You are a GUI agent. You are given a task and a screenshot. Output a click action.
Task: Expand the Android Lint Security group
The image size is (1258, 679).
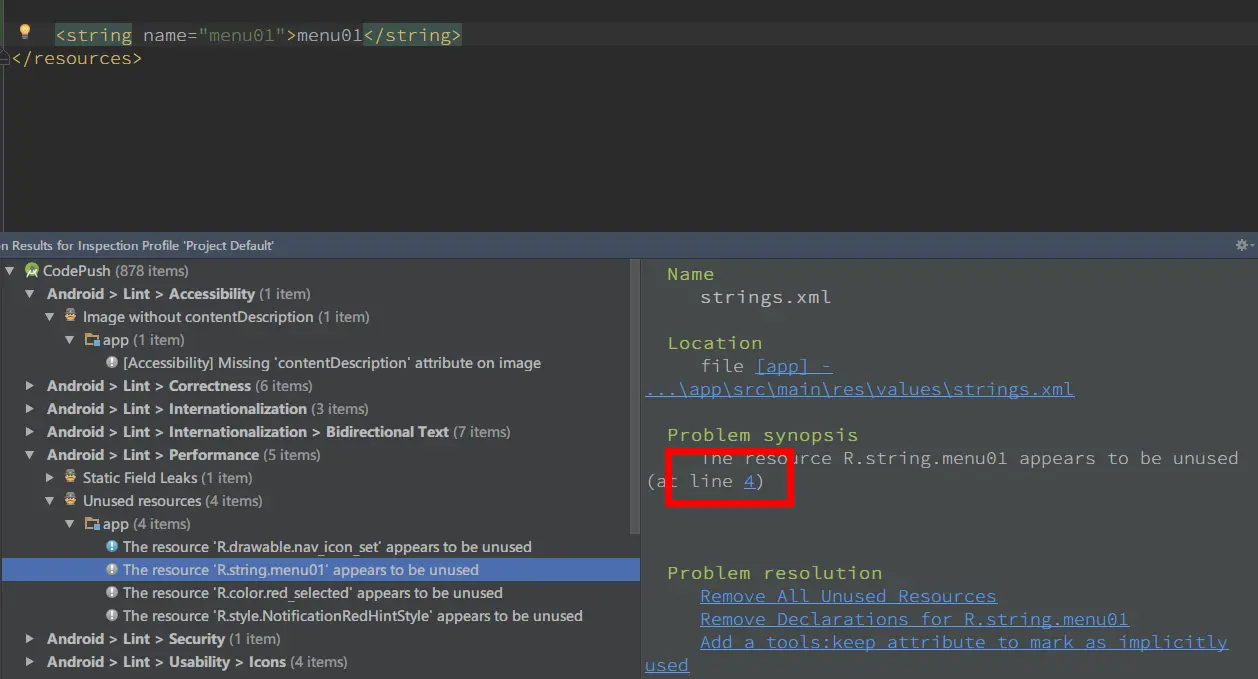click(30, 639)
